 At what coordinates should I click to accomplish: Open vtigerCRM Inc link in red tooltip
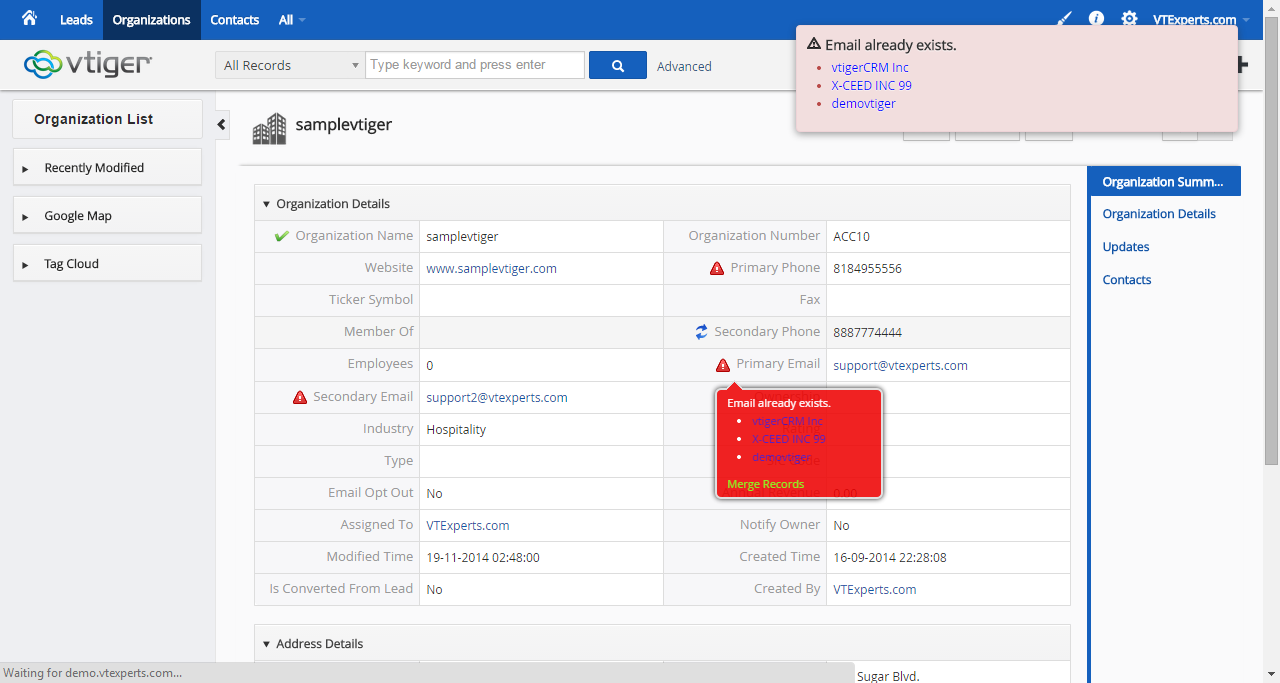(787, 421)
